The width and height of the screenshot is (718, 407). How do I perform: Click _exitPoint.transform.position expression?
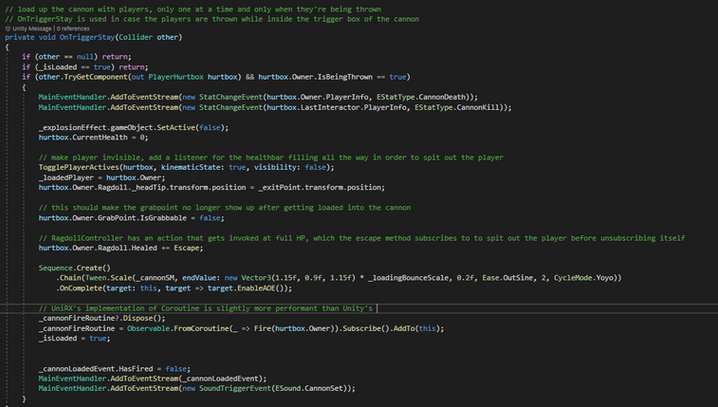point(321,188)
